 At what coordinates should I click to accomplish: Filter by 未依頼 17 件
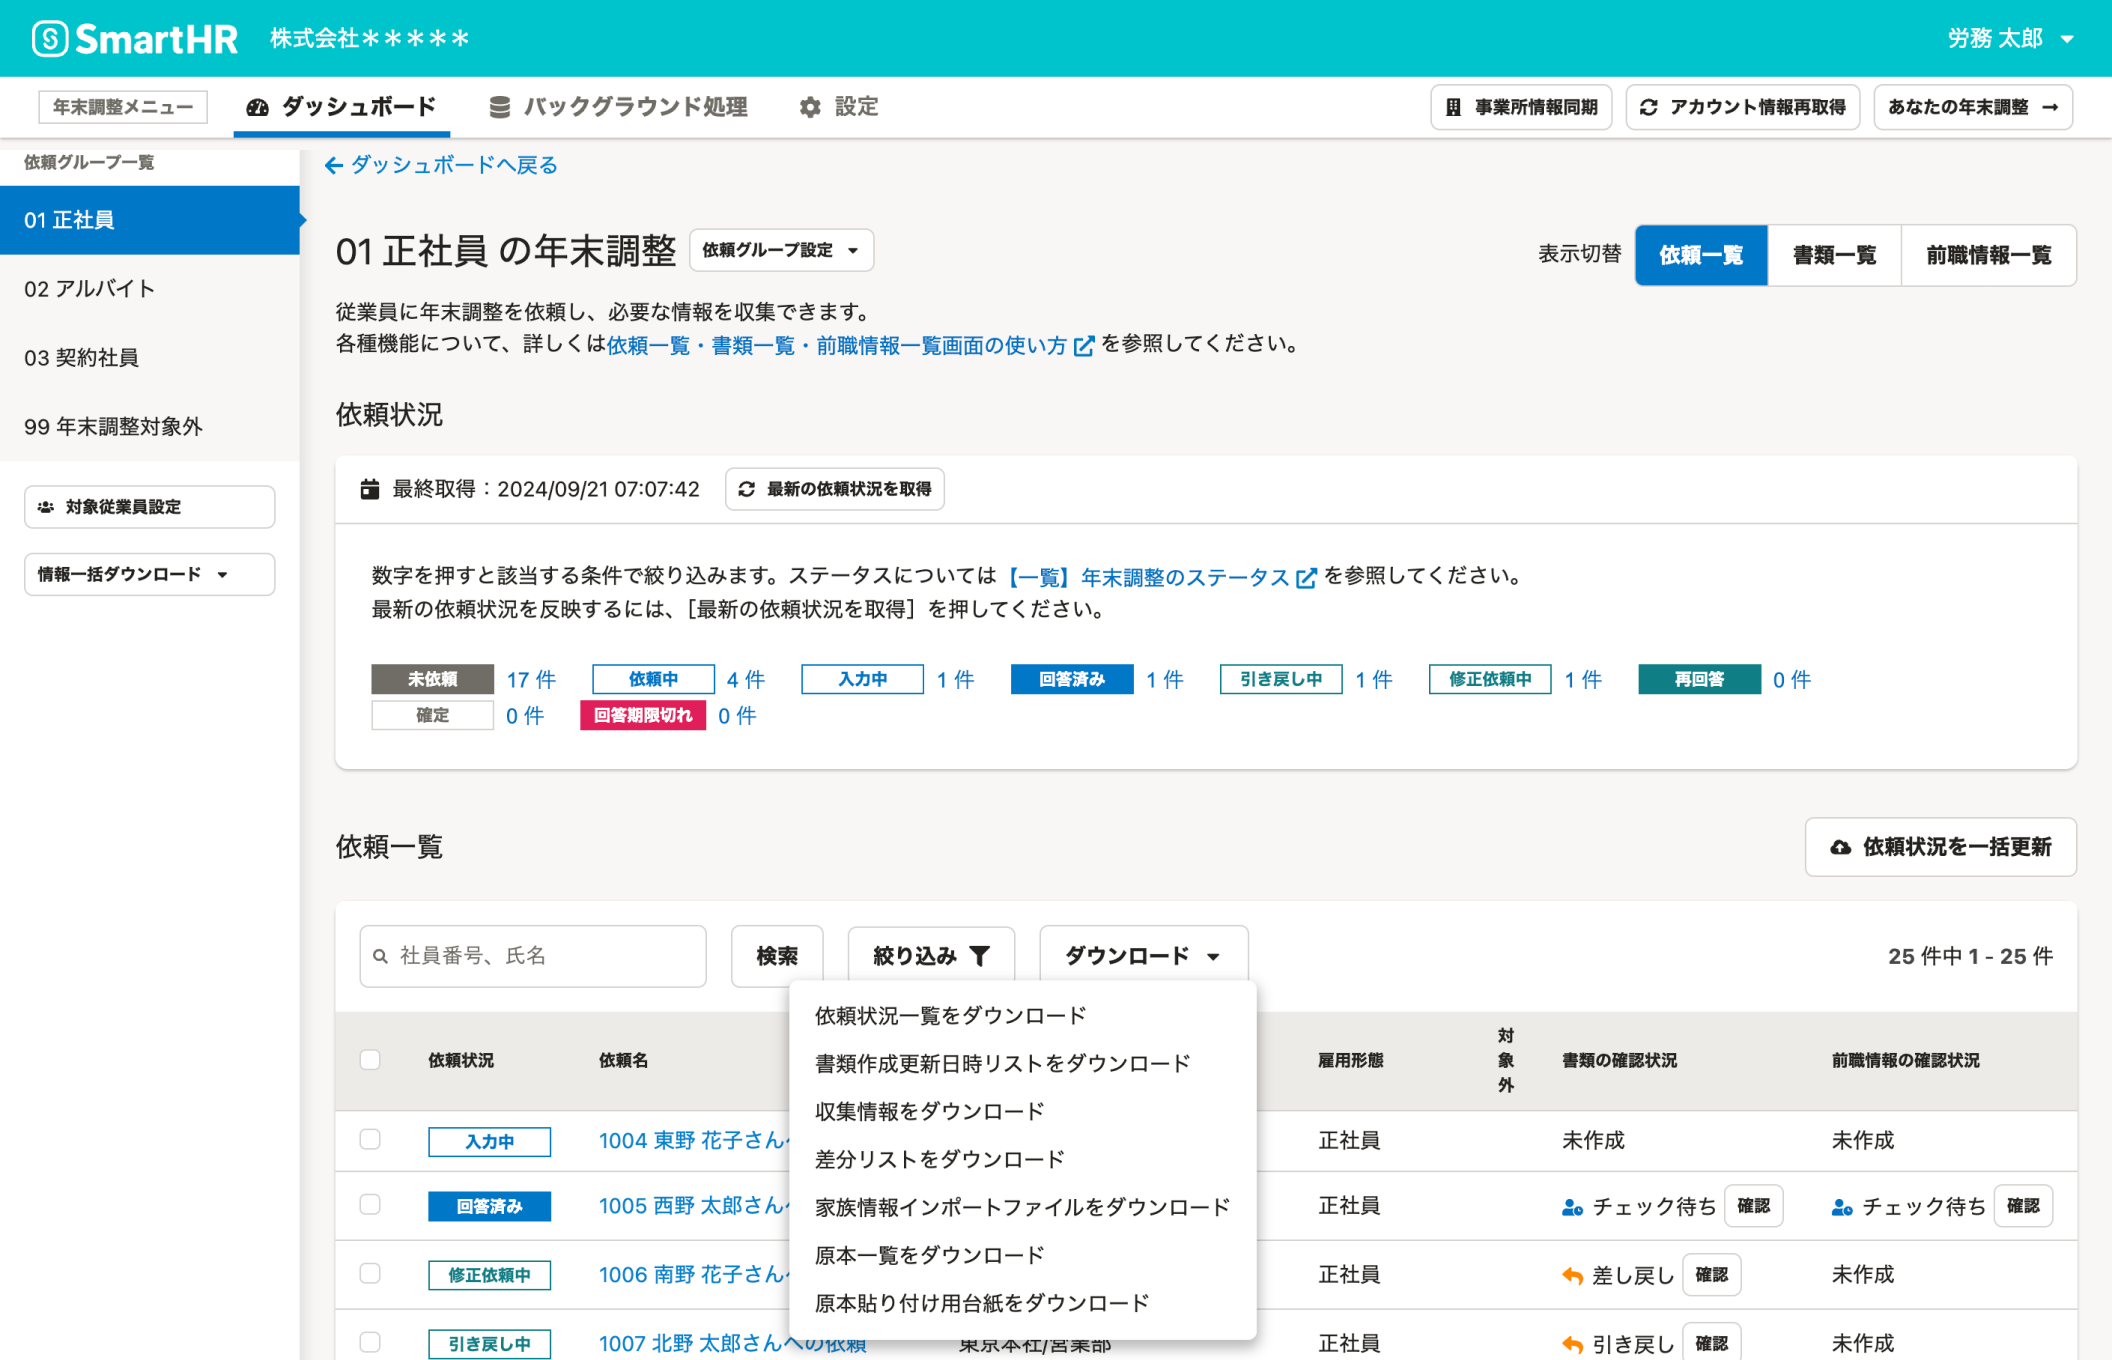coord(531,680)
